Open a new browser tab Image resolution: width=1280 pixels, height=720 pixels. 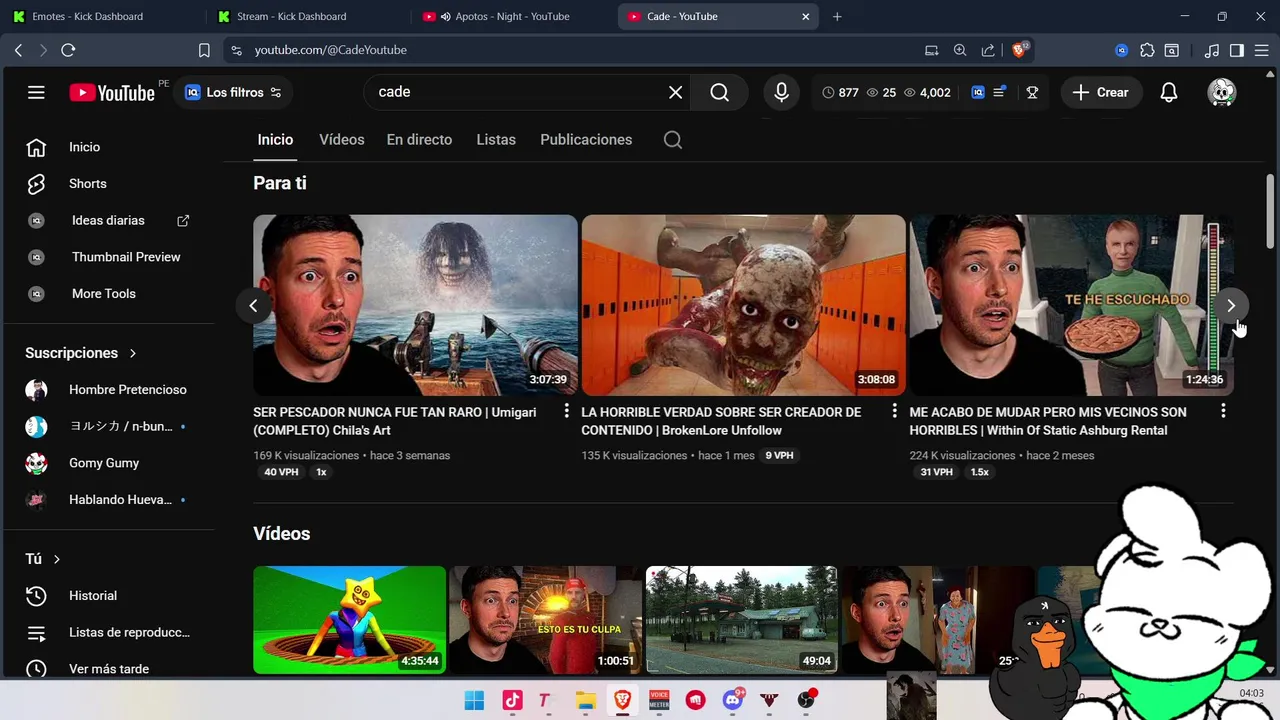click(837, 16)
